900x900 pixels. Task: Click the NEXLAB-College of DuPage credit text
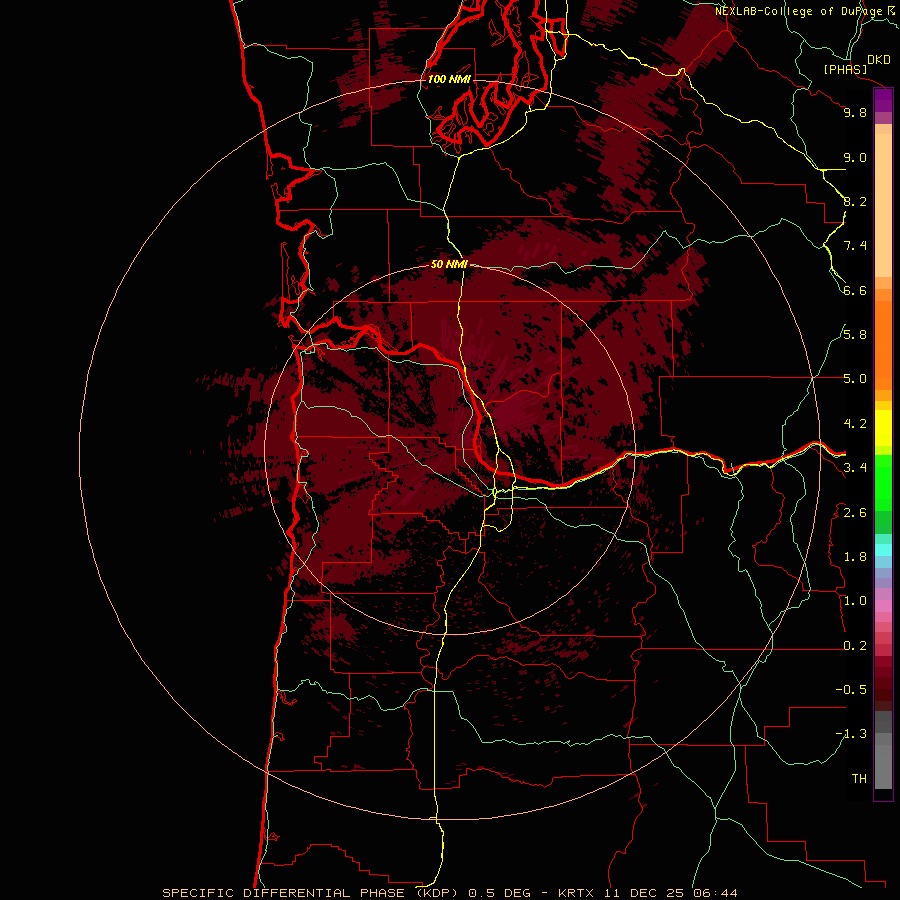[x=799, y=11]
